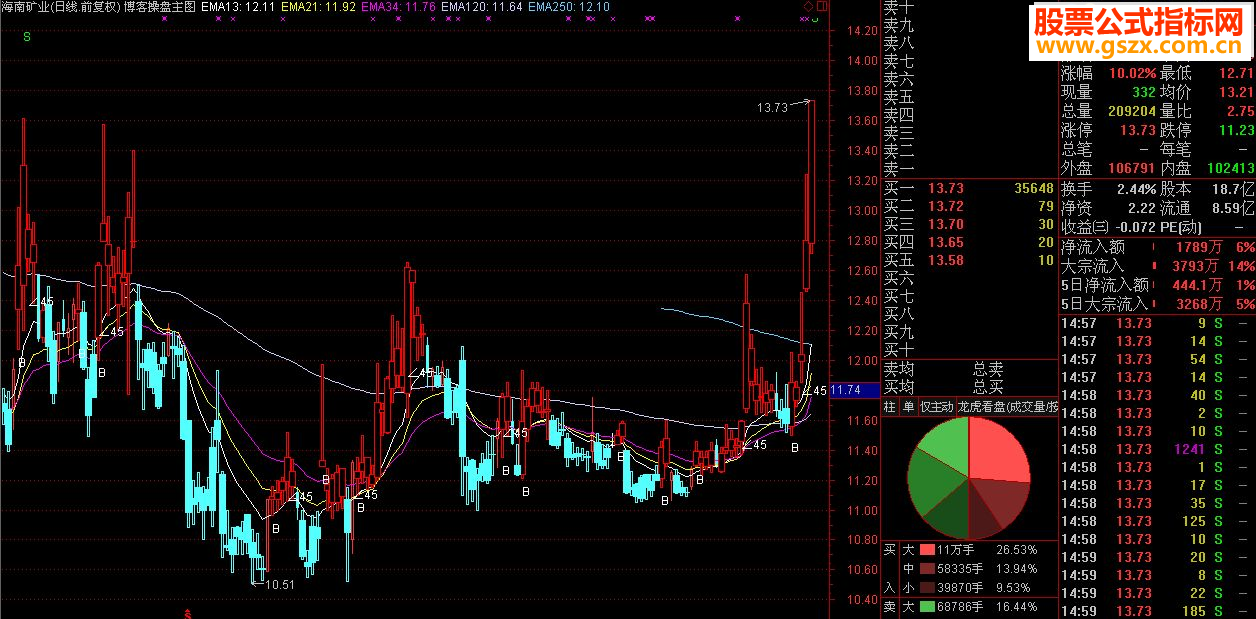Click the diamond icon above the chart
1256x619 pixels.
(809, 7)
